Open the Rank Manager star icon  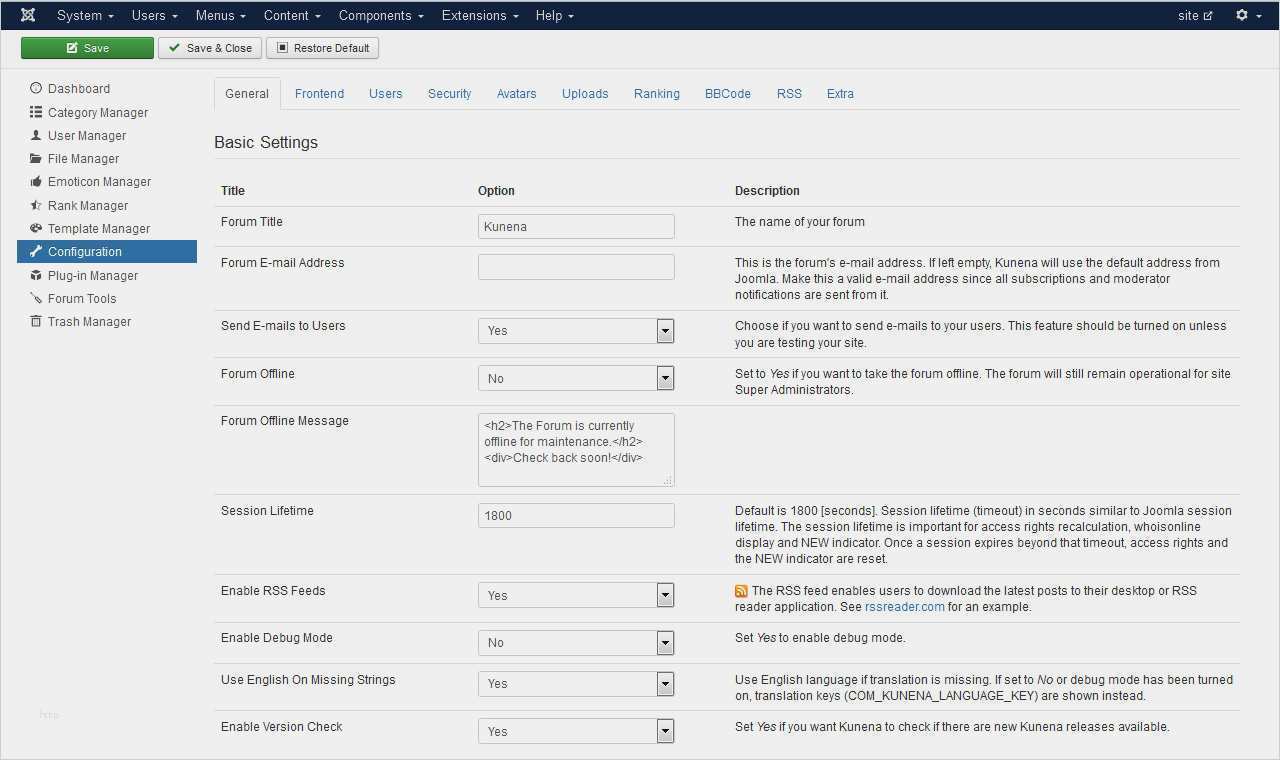[36, 206]
